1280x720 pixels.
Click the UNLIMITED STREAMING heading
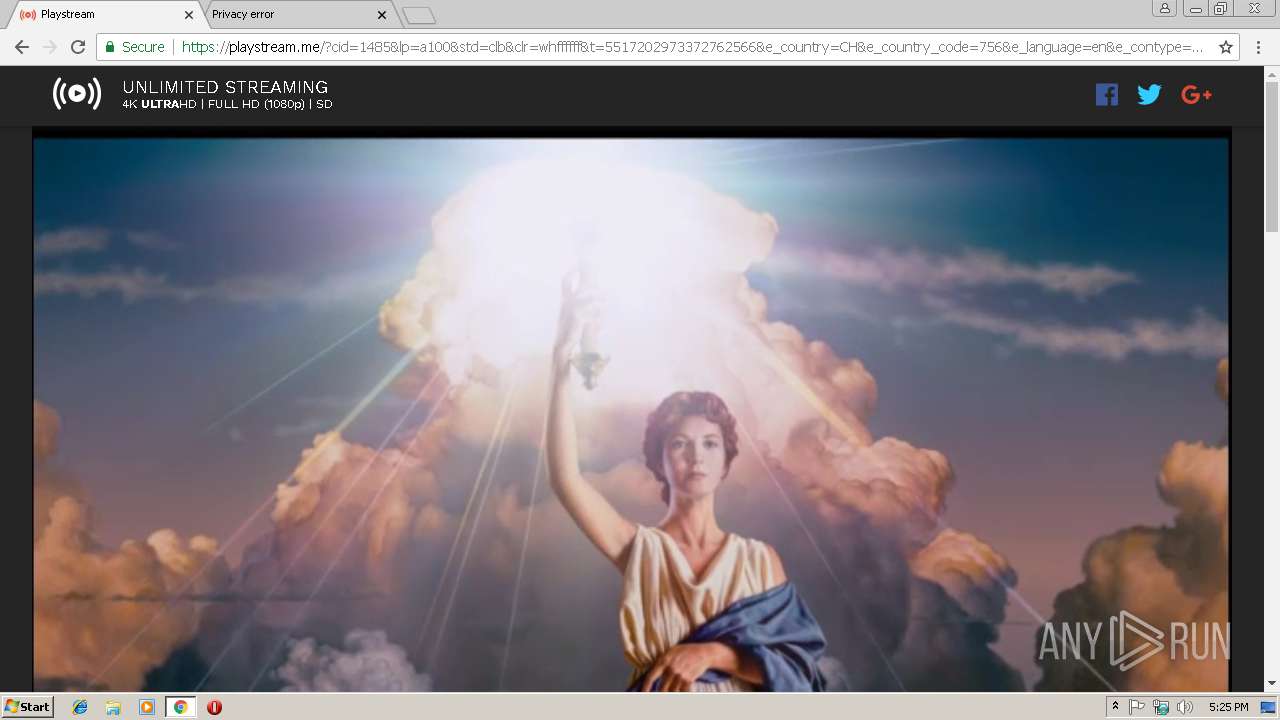point(225,87)
